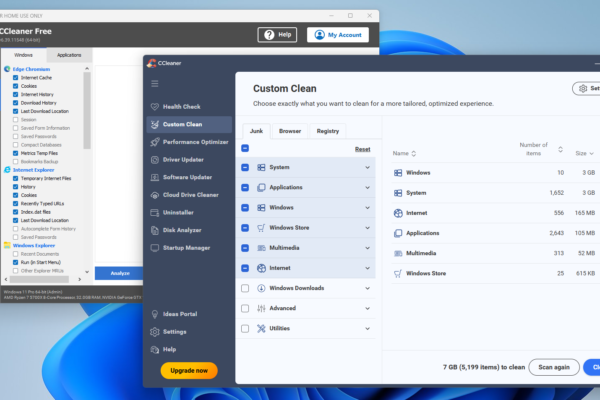Click the Scan again button

[x=553, y=367]
